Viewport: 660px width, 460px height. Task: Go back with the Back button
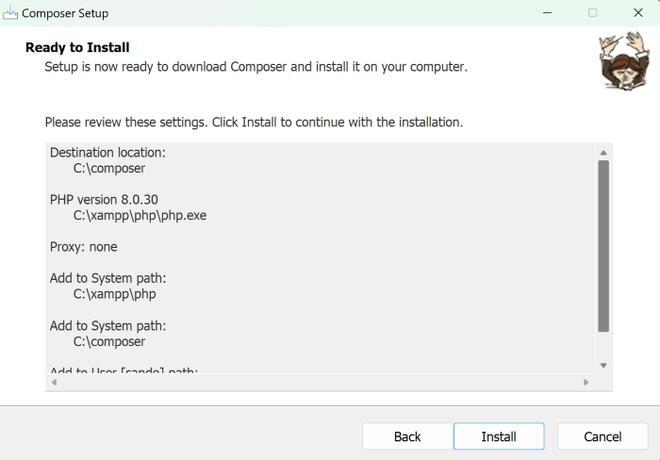click(407, 436)
